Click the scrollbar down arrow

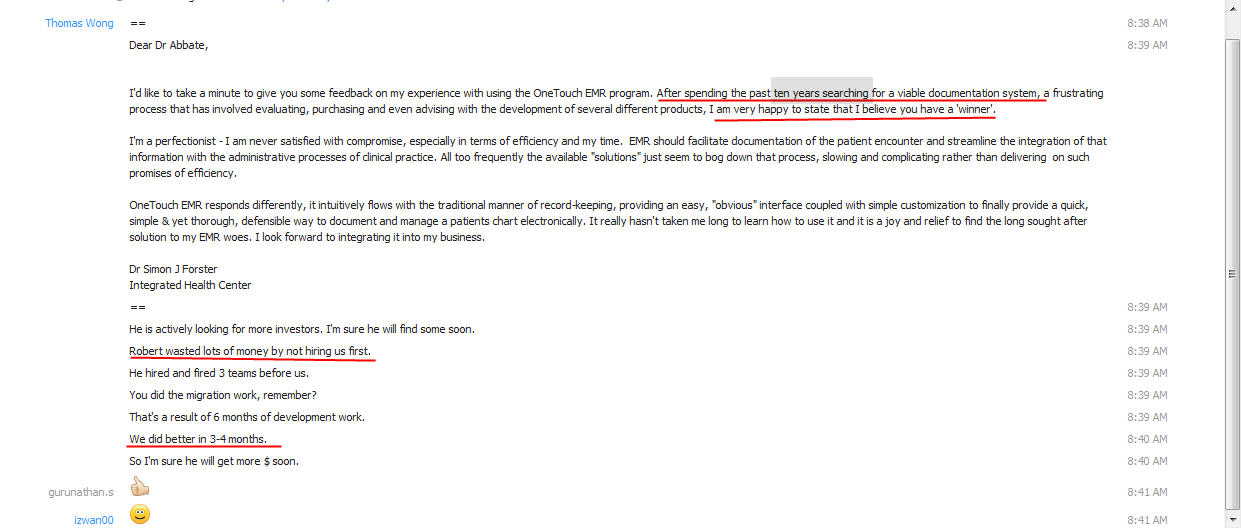pyautogui.click(x=1232, y=520)
